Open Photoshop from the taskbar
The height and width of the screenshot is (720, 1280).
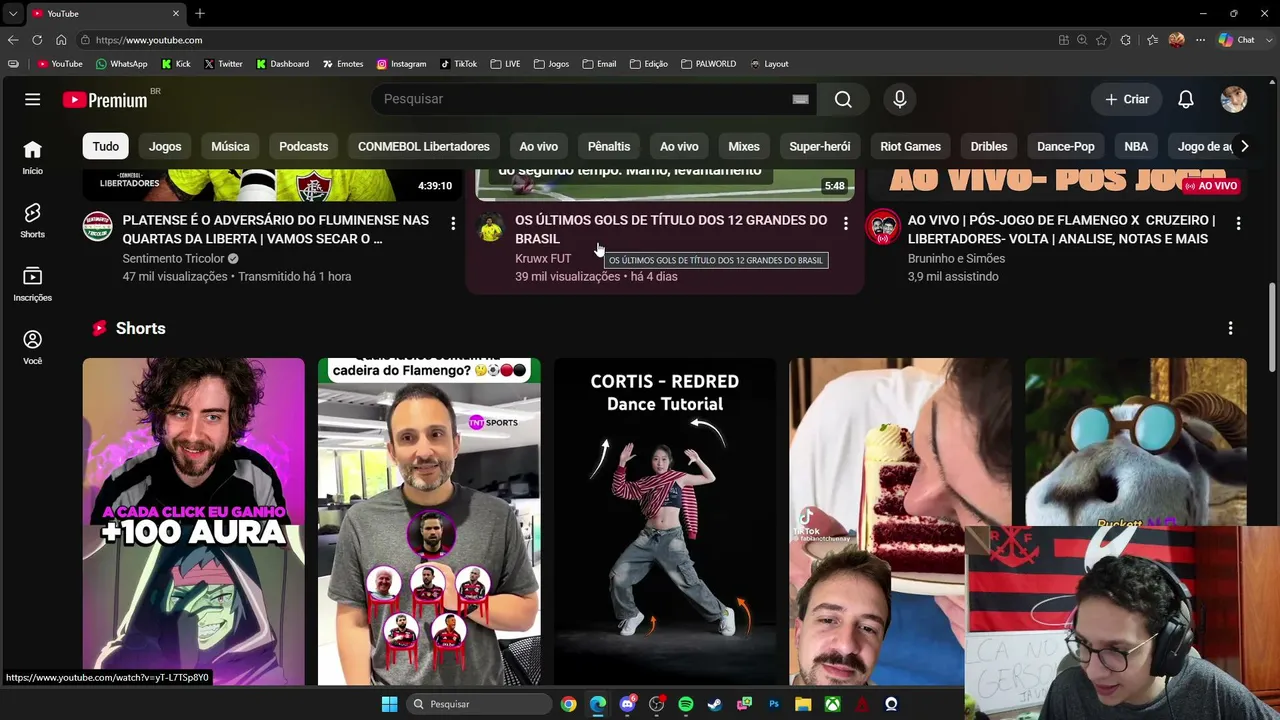pos(774,704)
